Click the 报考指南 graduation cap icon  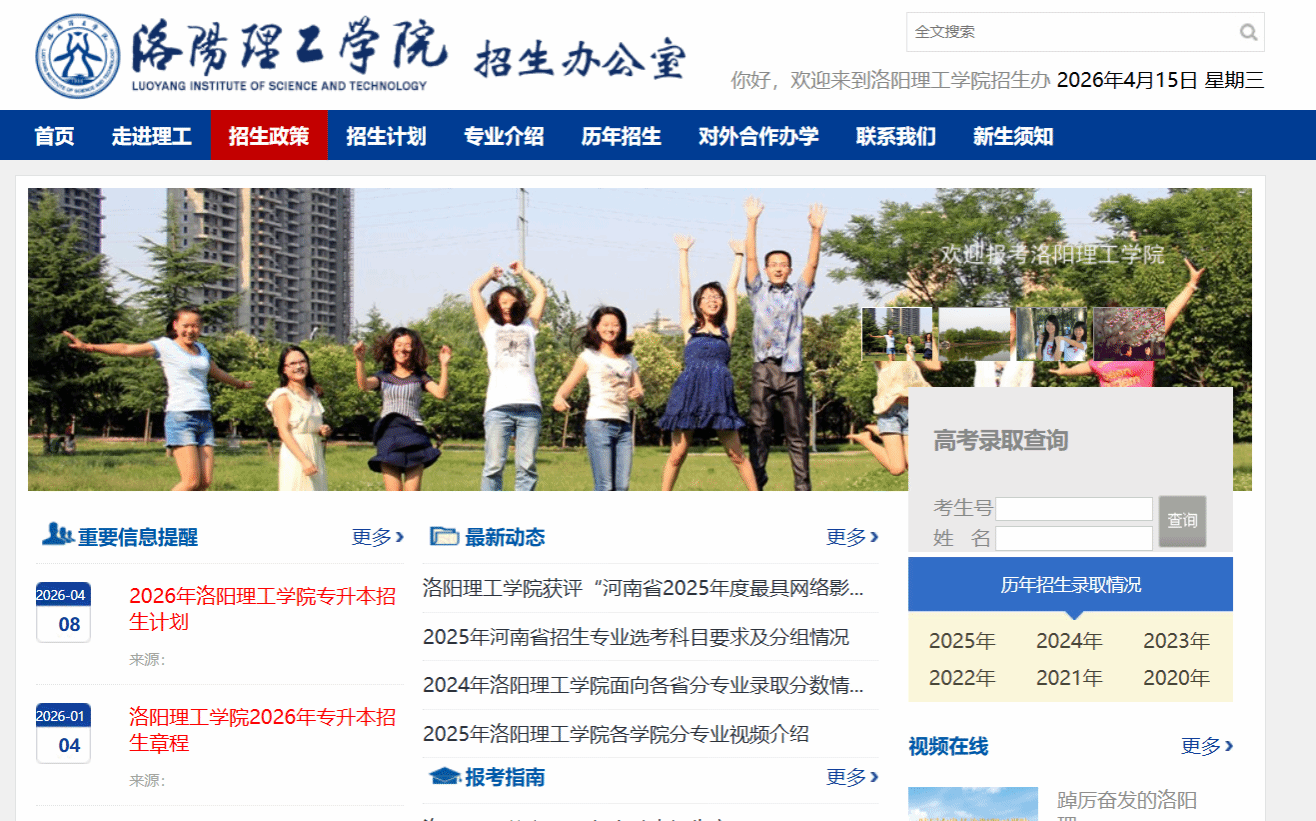(444, 776)
